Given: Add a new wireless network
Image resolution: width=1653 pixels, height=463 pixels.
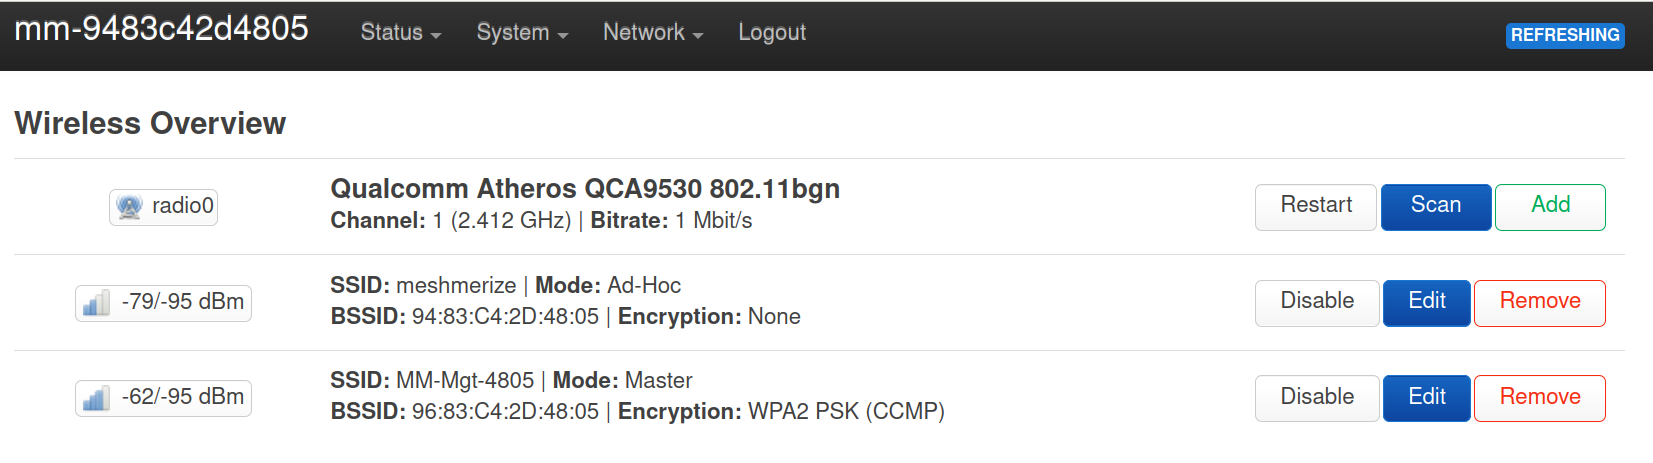Looking at the screenshot, I should tap(1550, 207).
